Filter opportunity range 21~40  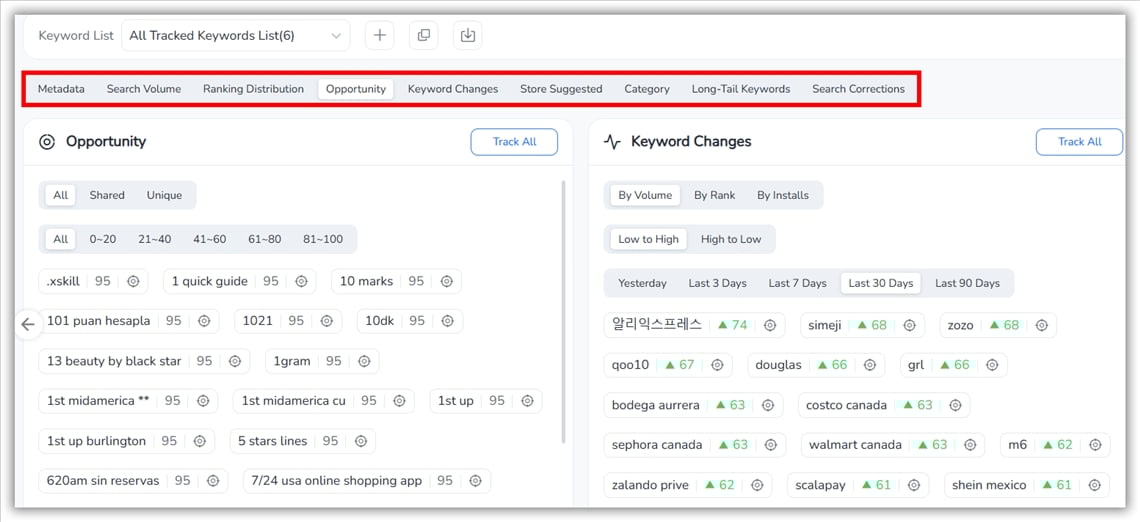(155, 239)
